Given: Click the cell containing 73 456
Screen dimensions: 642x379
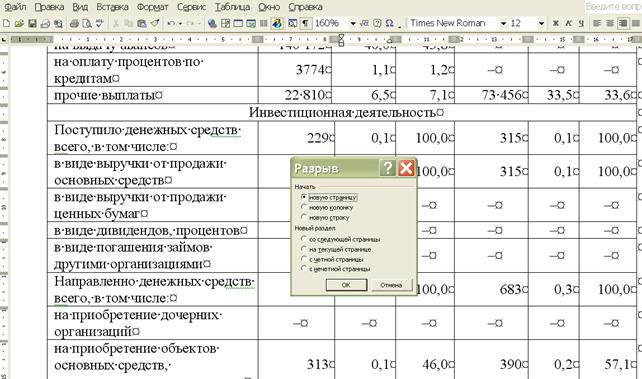Looking at the screenshot, I should 491,95.
